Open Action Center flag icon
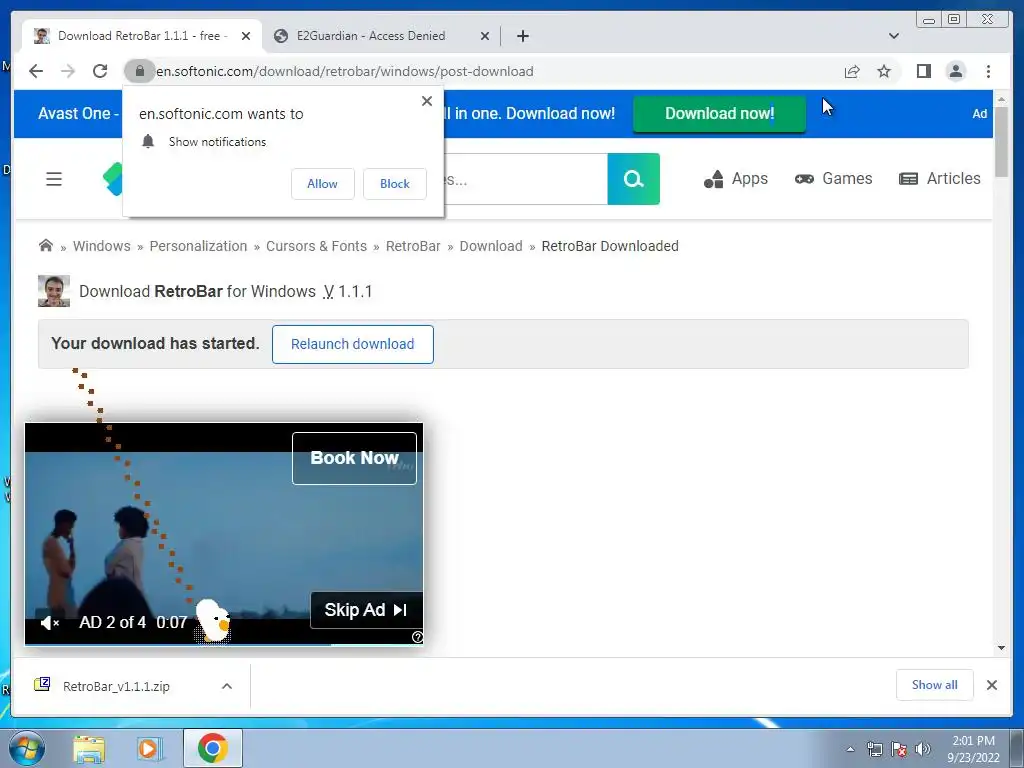Viewport: 1024px width, 768px height. coord(899,749)
